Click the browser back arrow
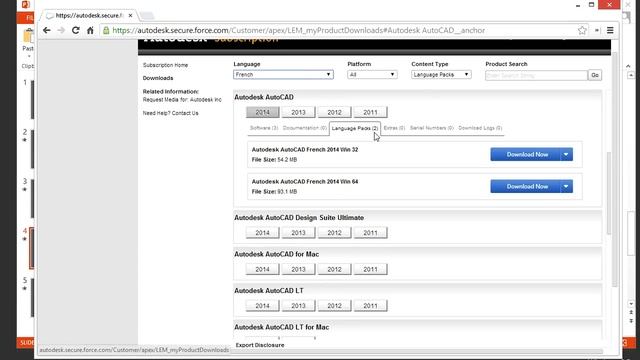Screen dimensions: 640x360 (x=47, y=30)
